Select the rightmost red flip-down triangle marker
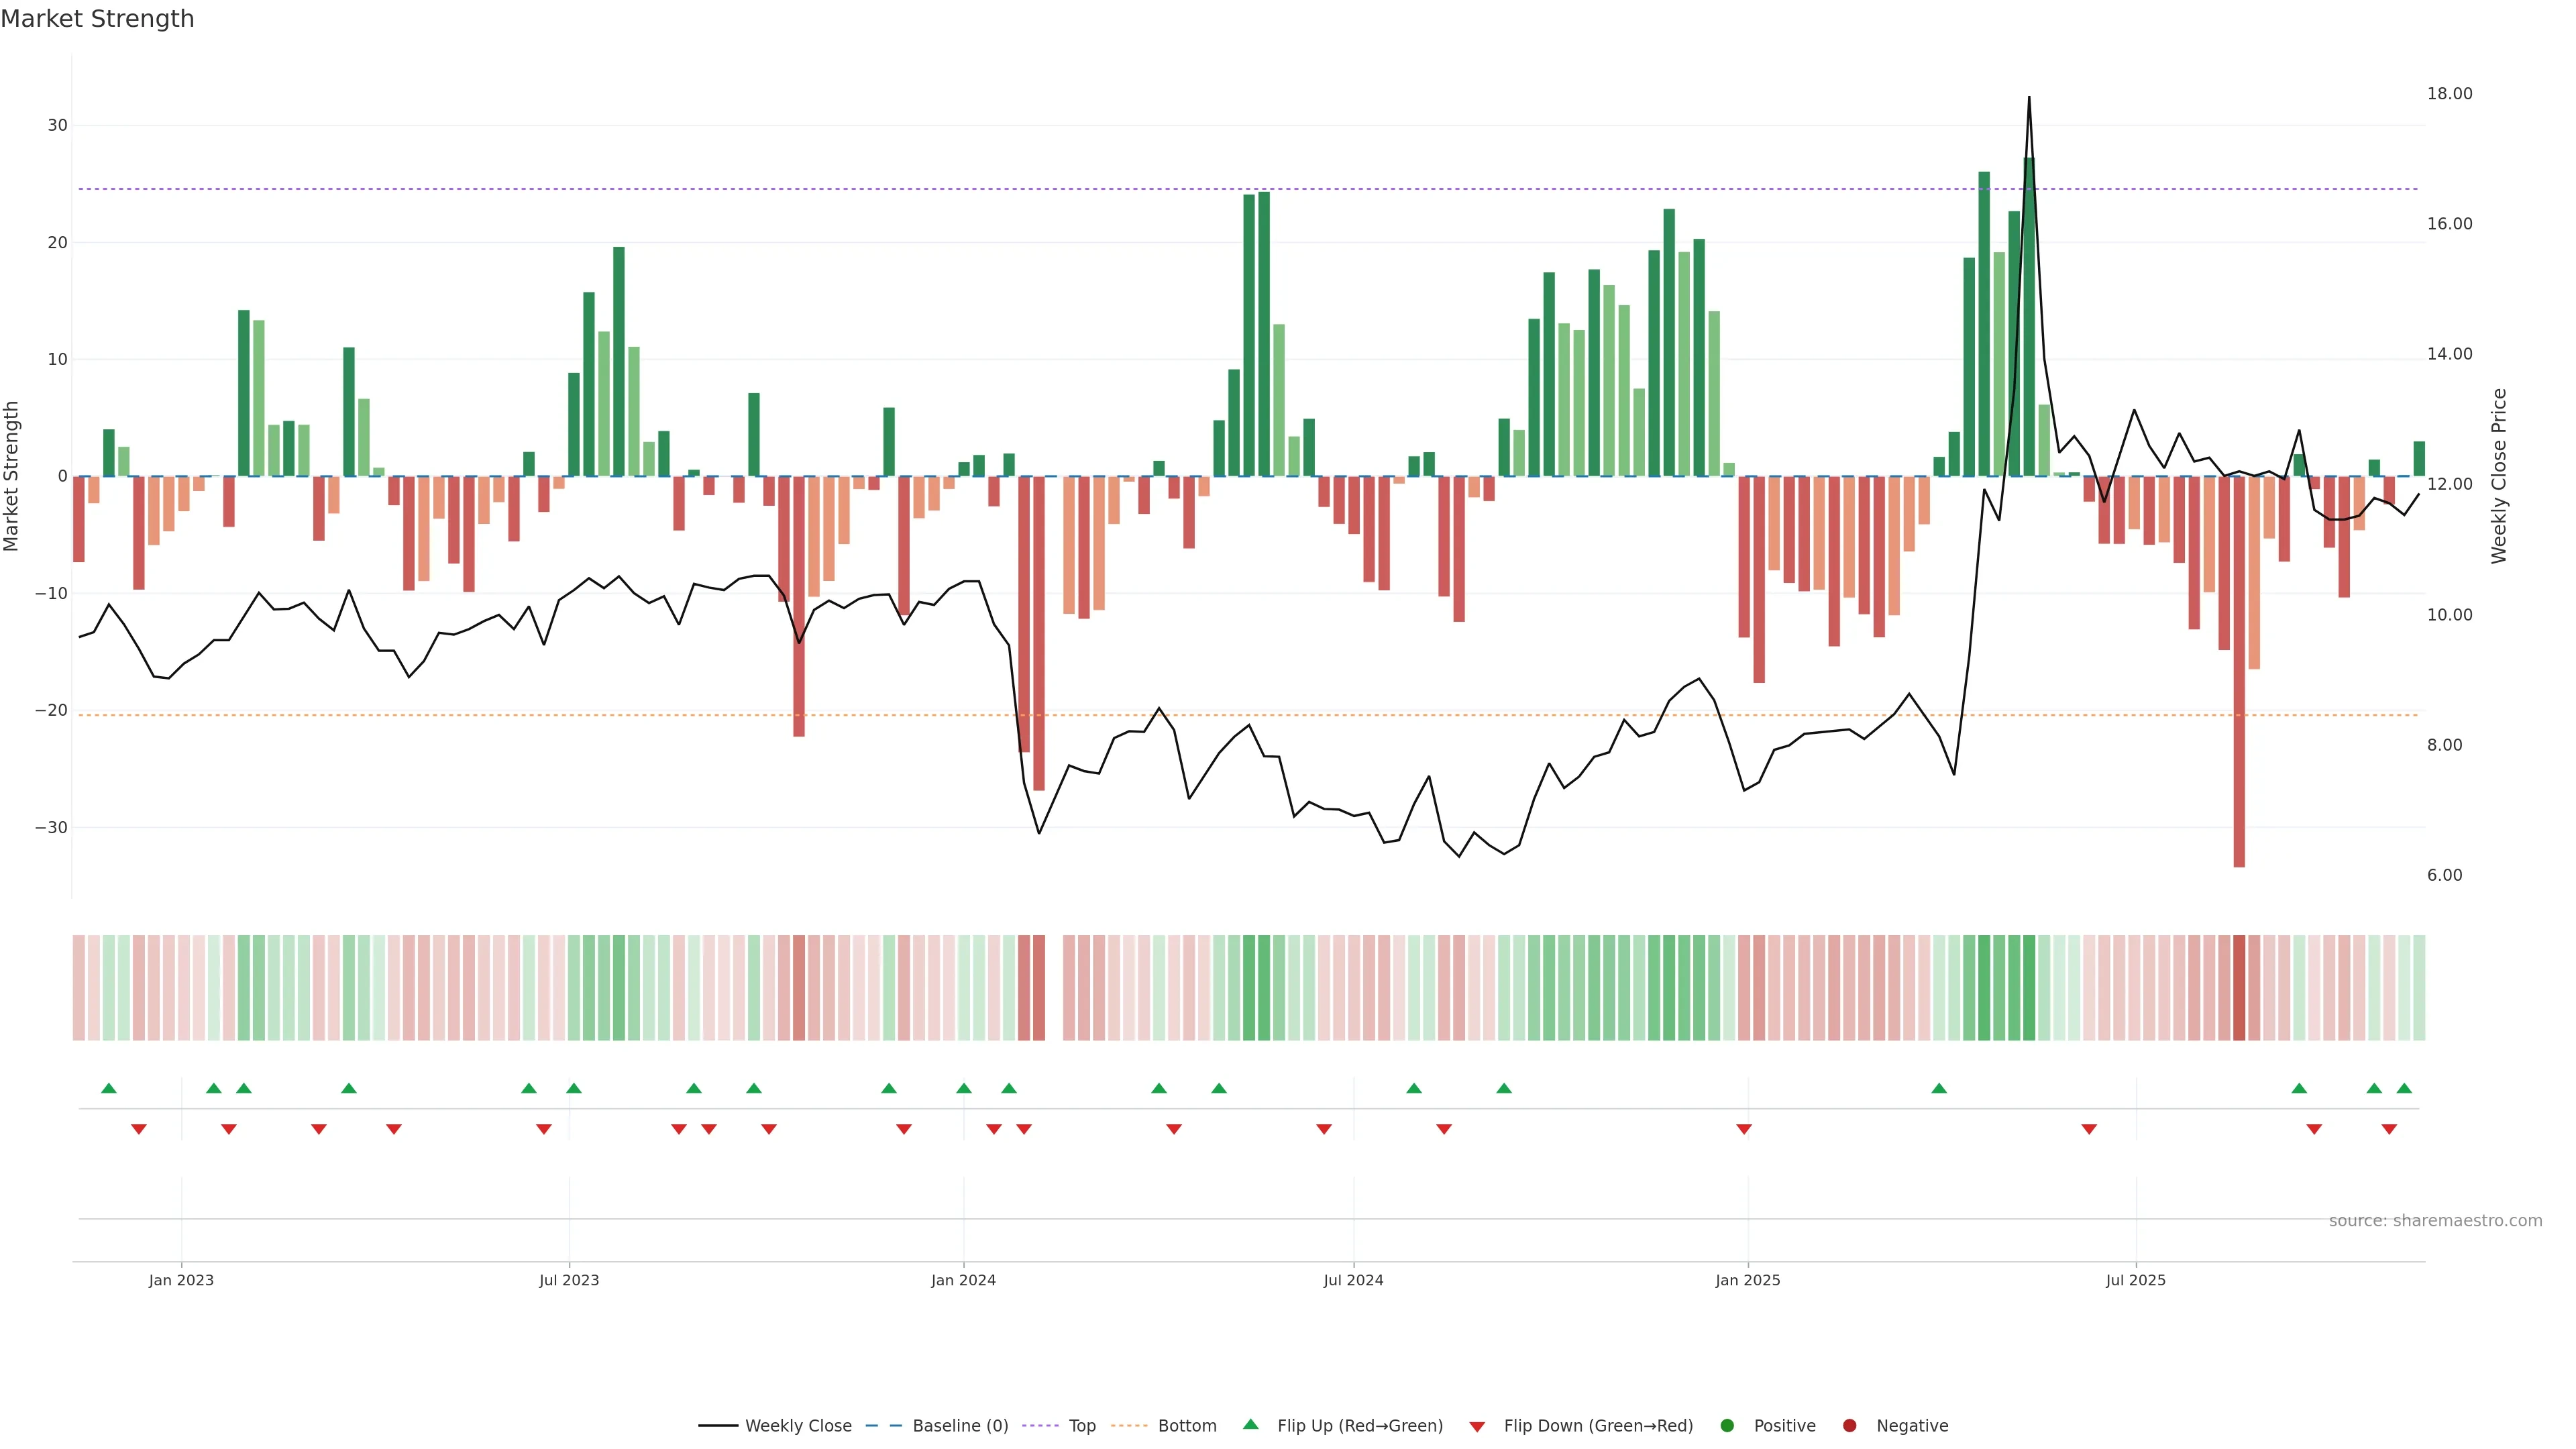This screenshot has width=2576, height=1449. pyautogui.click(x=2389, y=1129)
